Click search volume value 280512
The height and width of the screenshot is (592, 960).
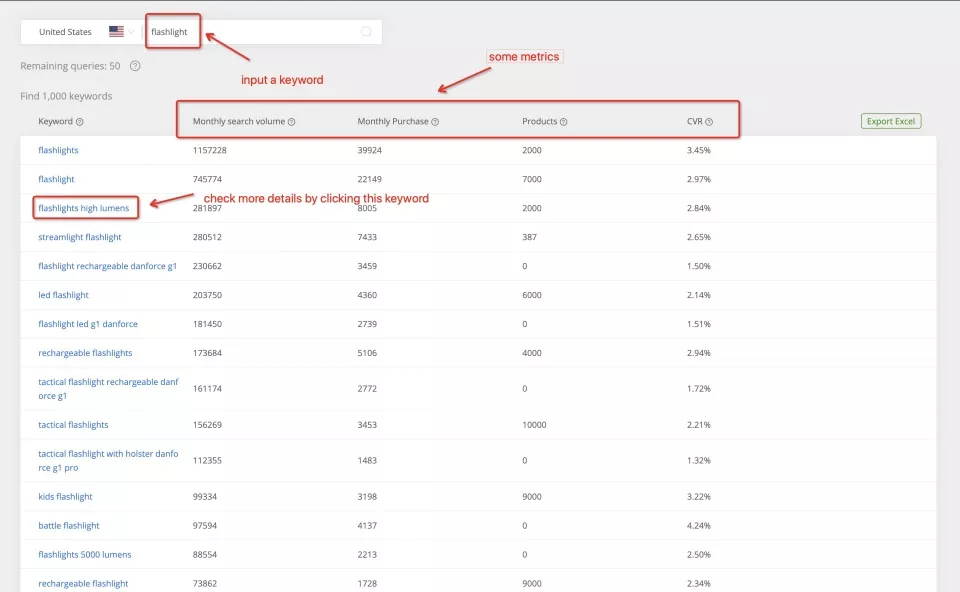tap(207, 237)
